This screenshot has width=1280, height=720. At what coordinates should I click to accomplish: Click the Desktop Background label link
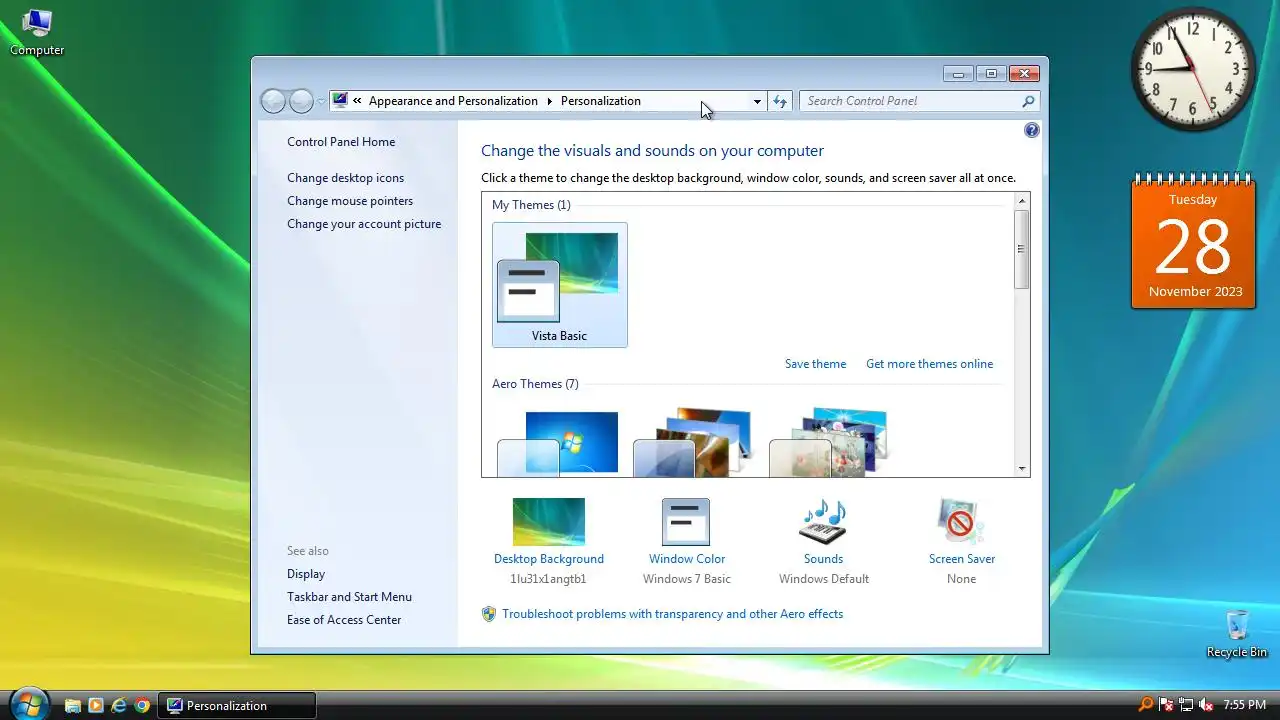pos(549,559)
